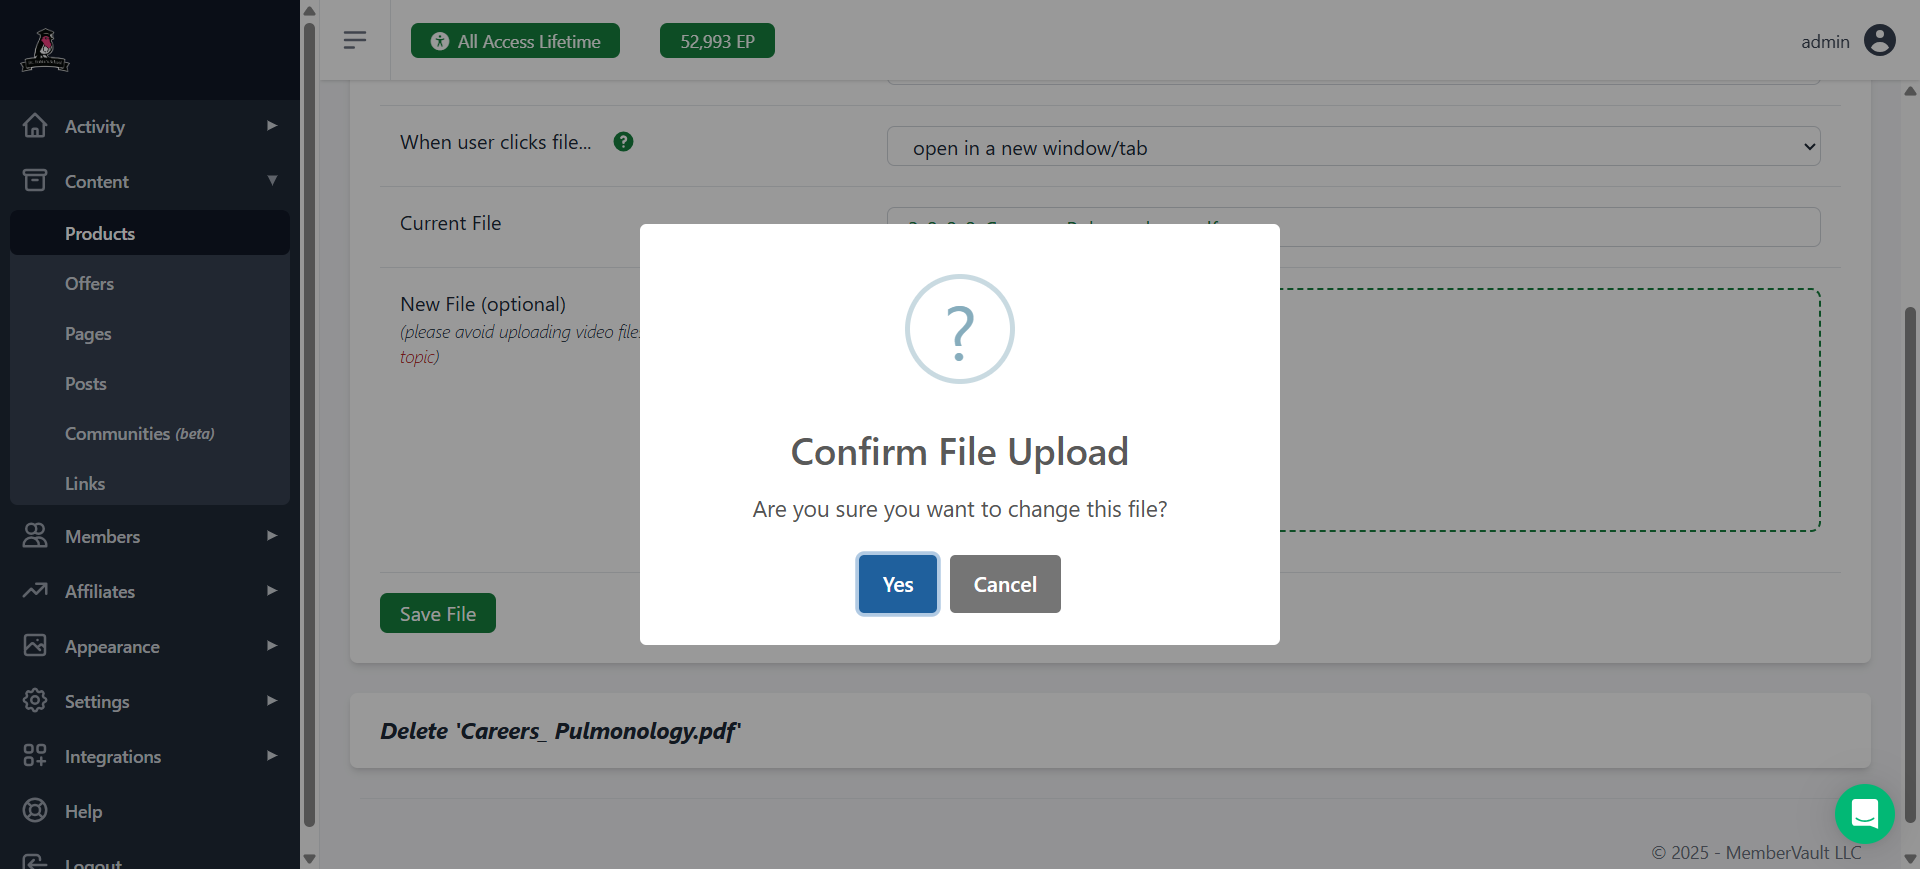The width and height of the screenshot is (1920, 869).
Task: Click the Save File button
Action: tap(438, 613)
